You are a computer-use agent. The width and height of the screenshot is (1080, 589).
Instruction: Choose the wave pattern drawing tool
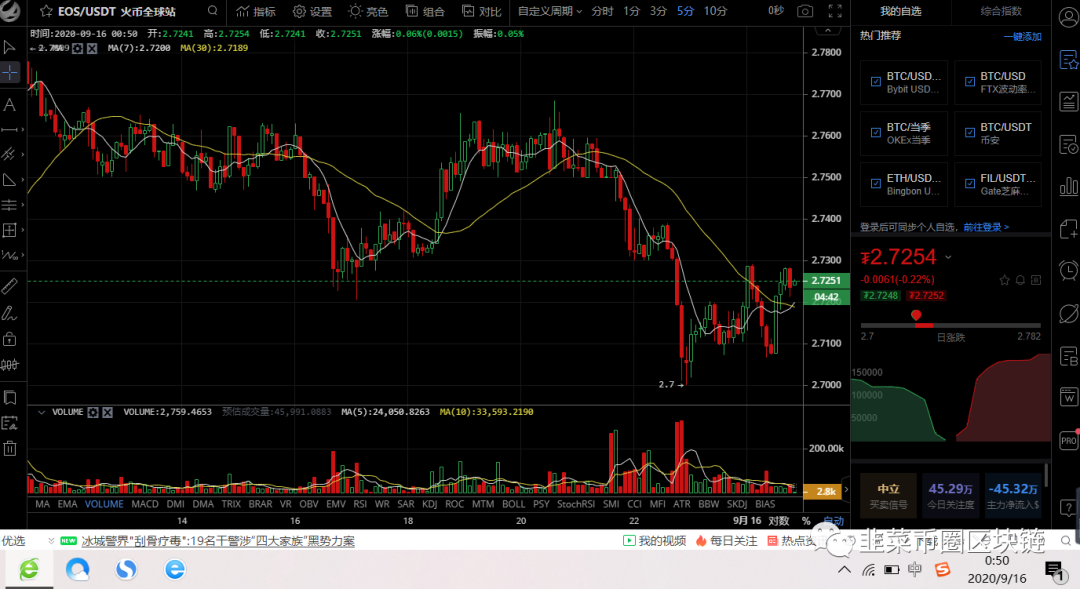click(10, 256)
